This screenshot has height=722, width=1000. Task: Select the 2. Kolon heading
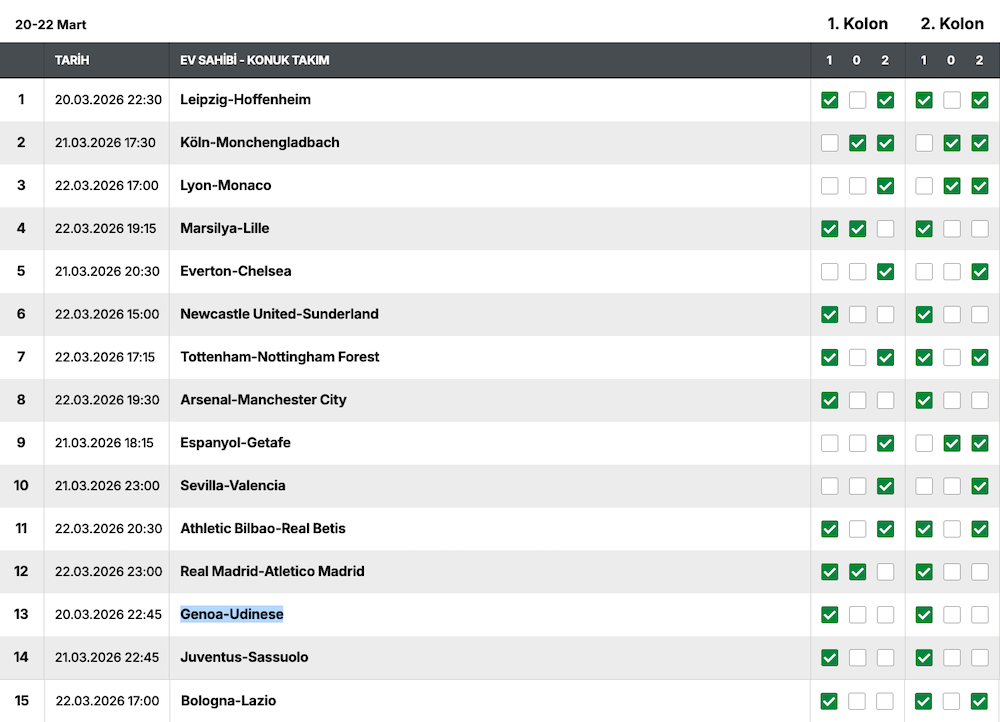point(952,24)
